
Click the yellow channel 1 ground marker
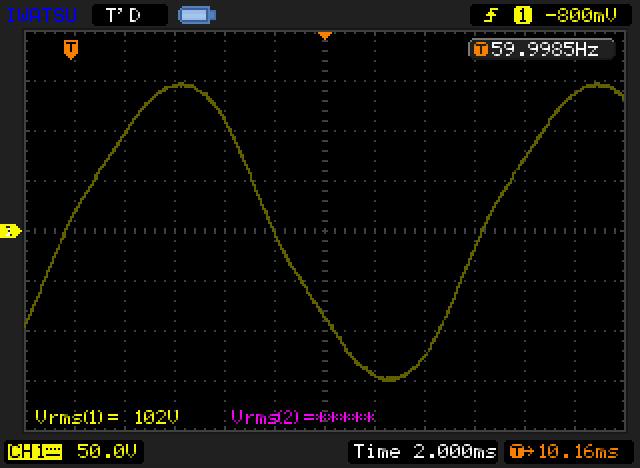[11, 231]
